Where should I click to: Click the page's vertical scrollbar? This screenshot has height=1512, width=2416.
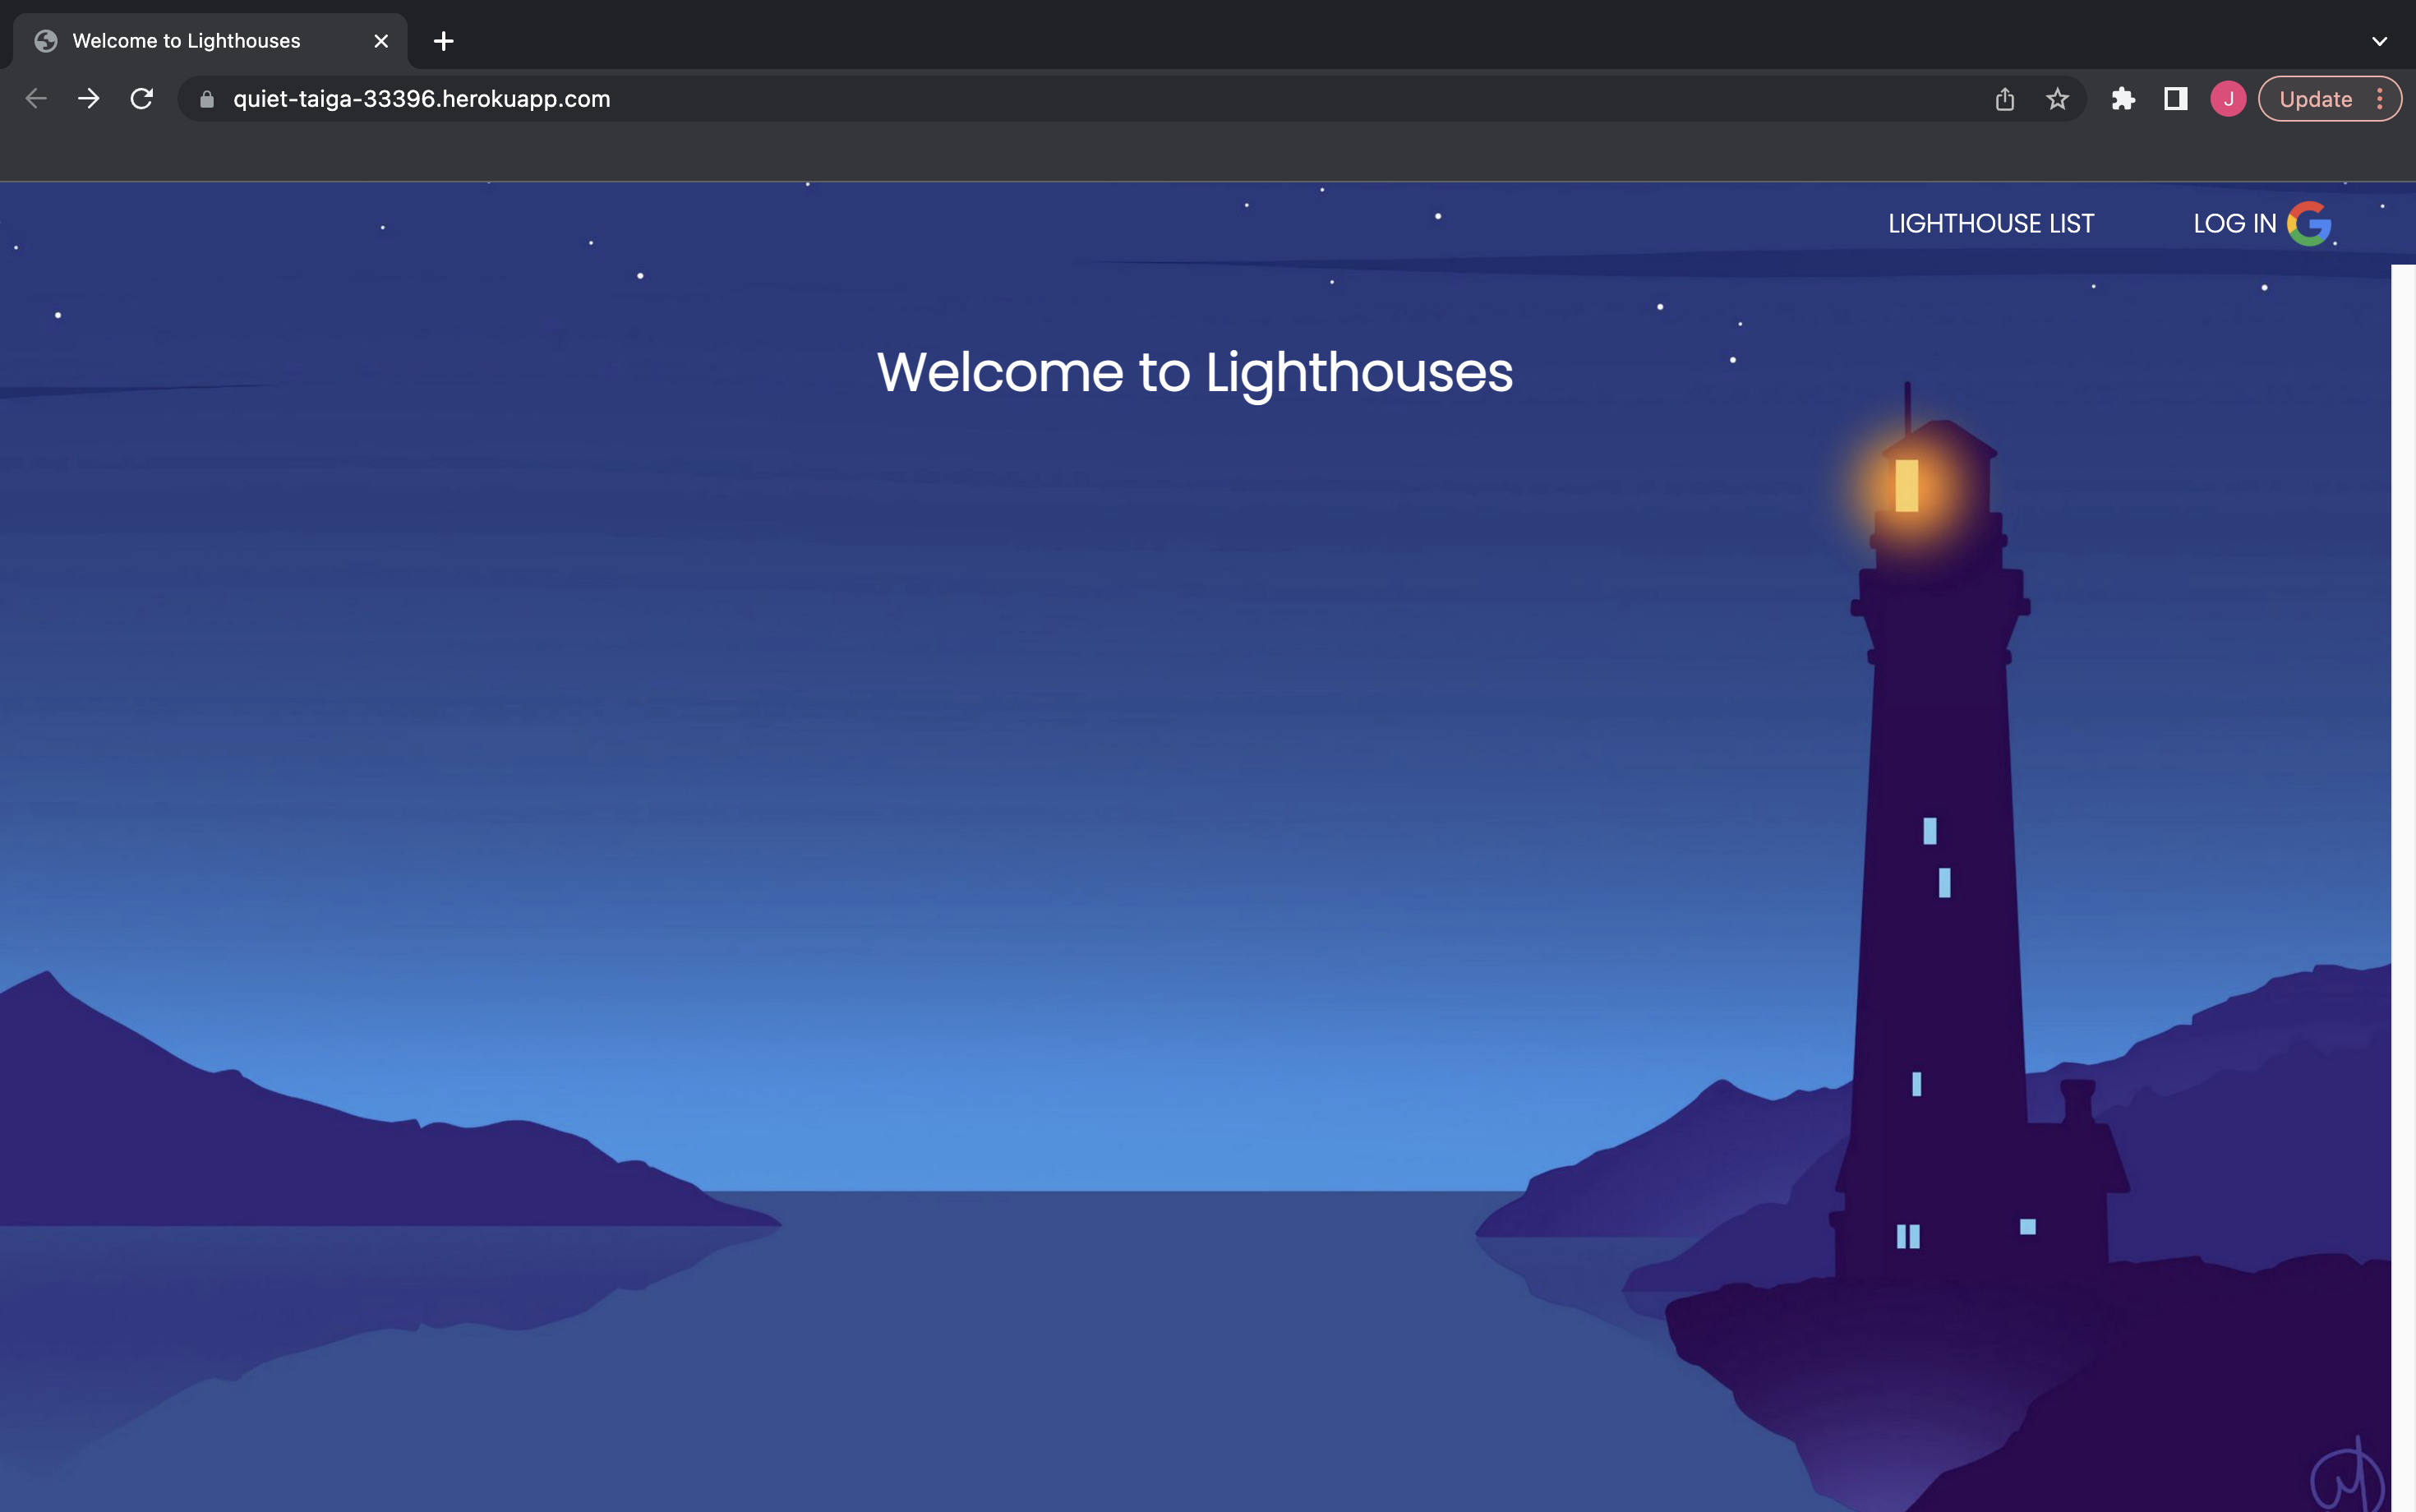pos(2403,888)
